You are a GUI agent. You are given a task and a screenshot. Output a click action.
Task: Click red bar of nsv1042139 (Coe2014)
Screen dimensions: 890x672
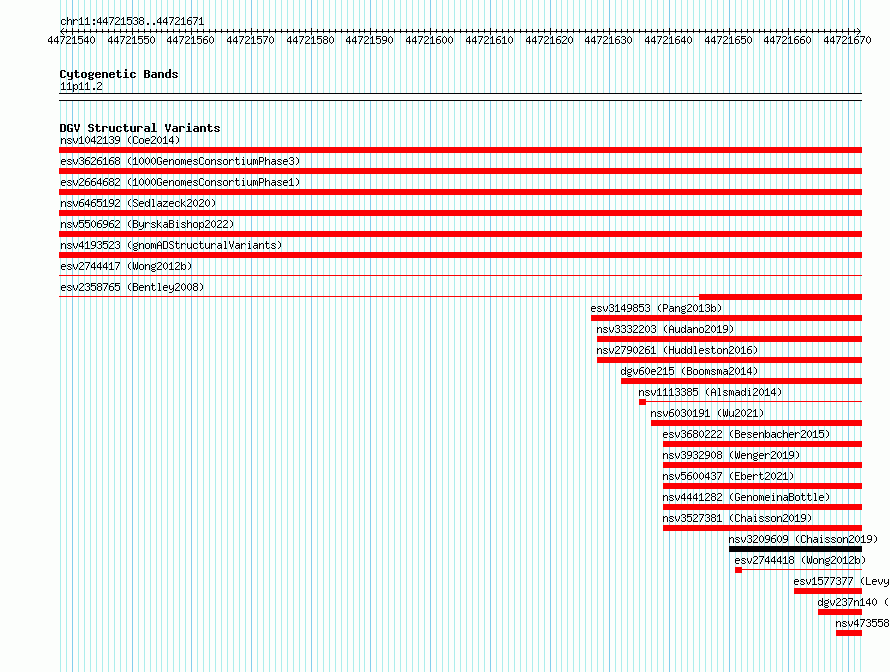460,150
